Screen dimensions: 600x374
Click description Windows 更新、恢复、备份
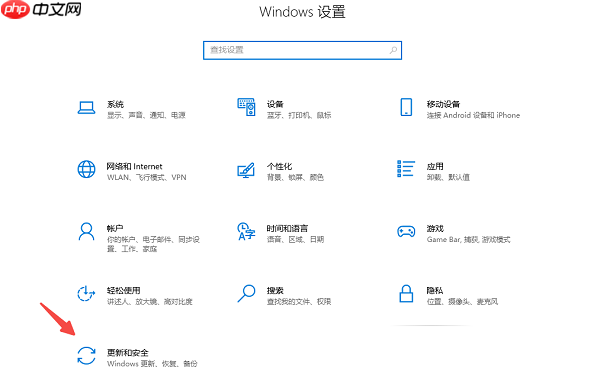tap(152, 364)
